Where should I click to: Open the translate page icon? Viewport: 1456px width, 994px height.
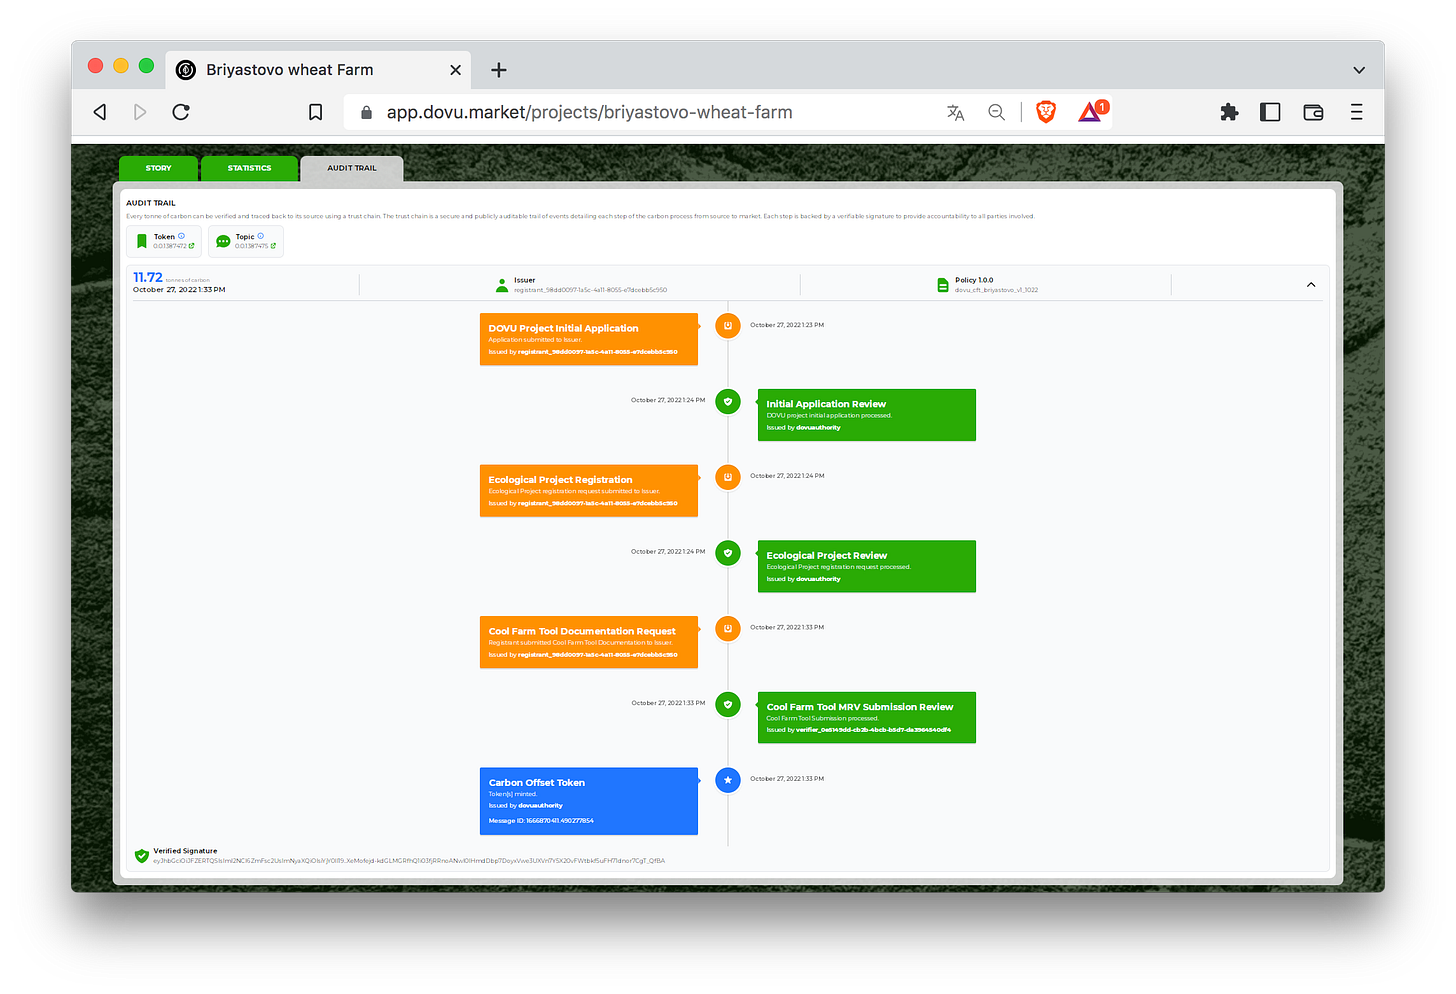[955, 112]
